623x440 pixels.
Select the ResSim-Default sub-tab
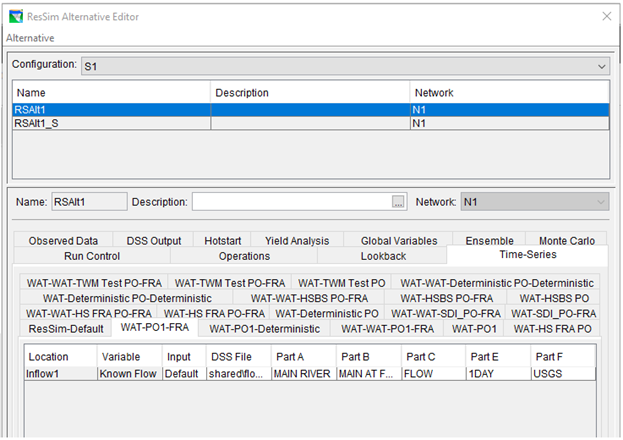[x=66, y=328]
